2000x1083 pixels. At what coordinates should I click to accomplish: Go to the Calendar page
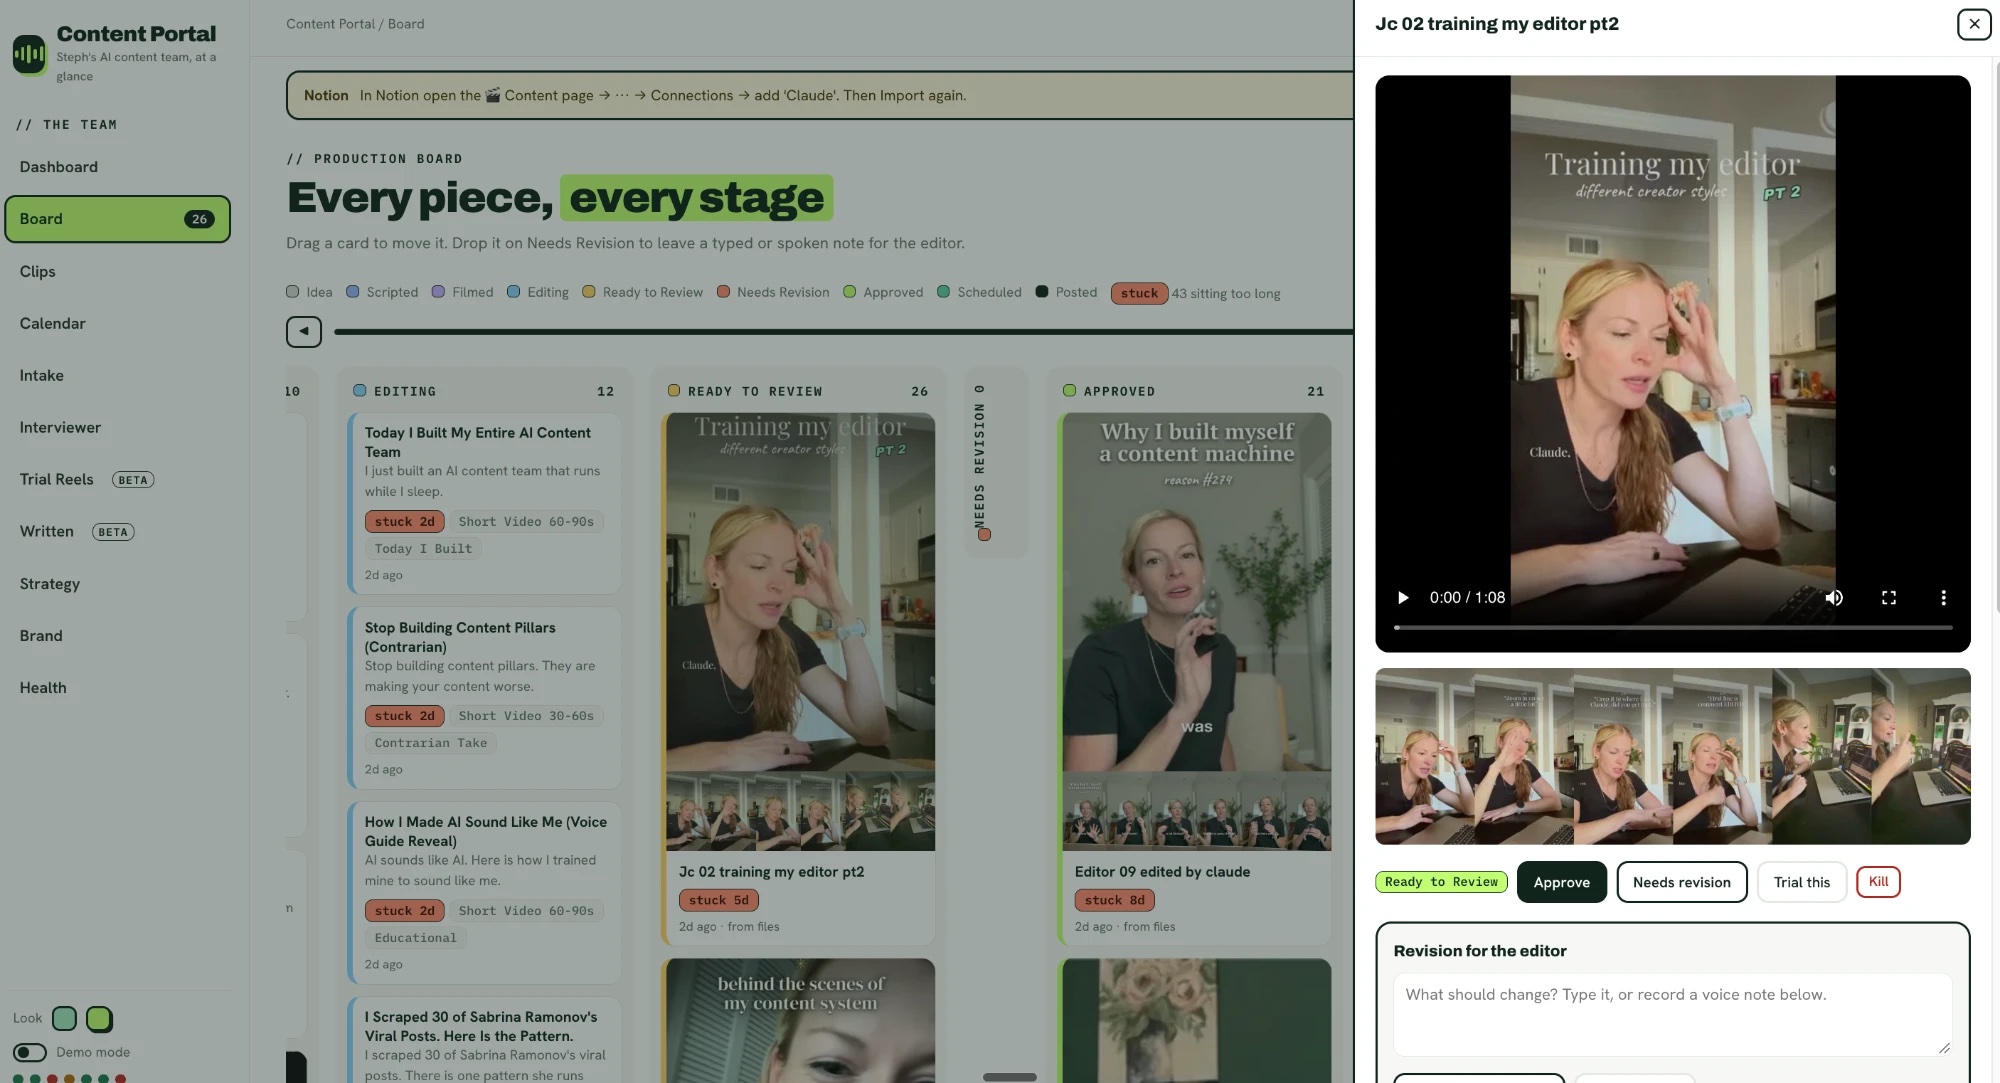117,323
